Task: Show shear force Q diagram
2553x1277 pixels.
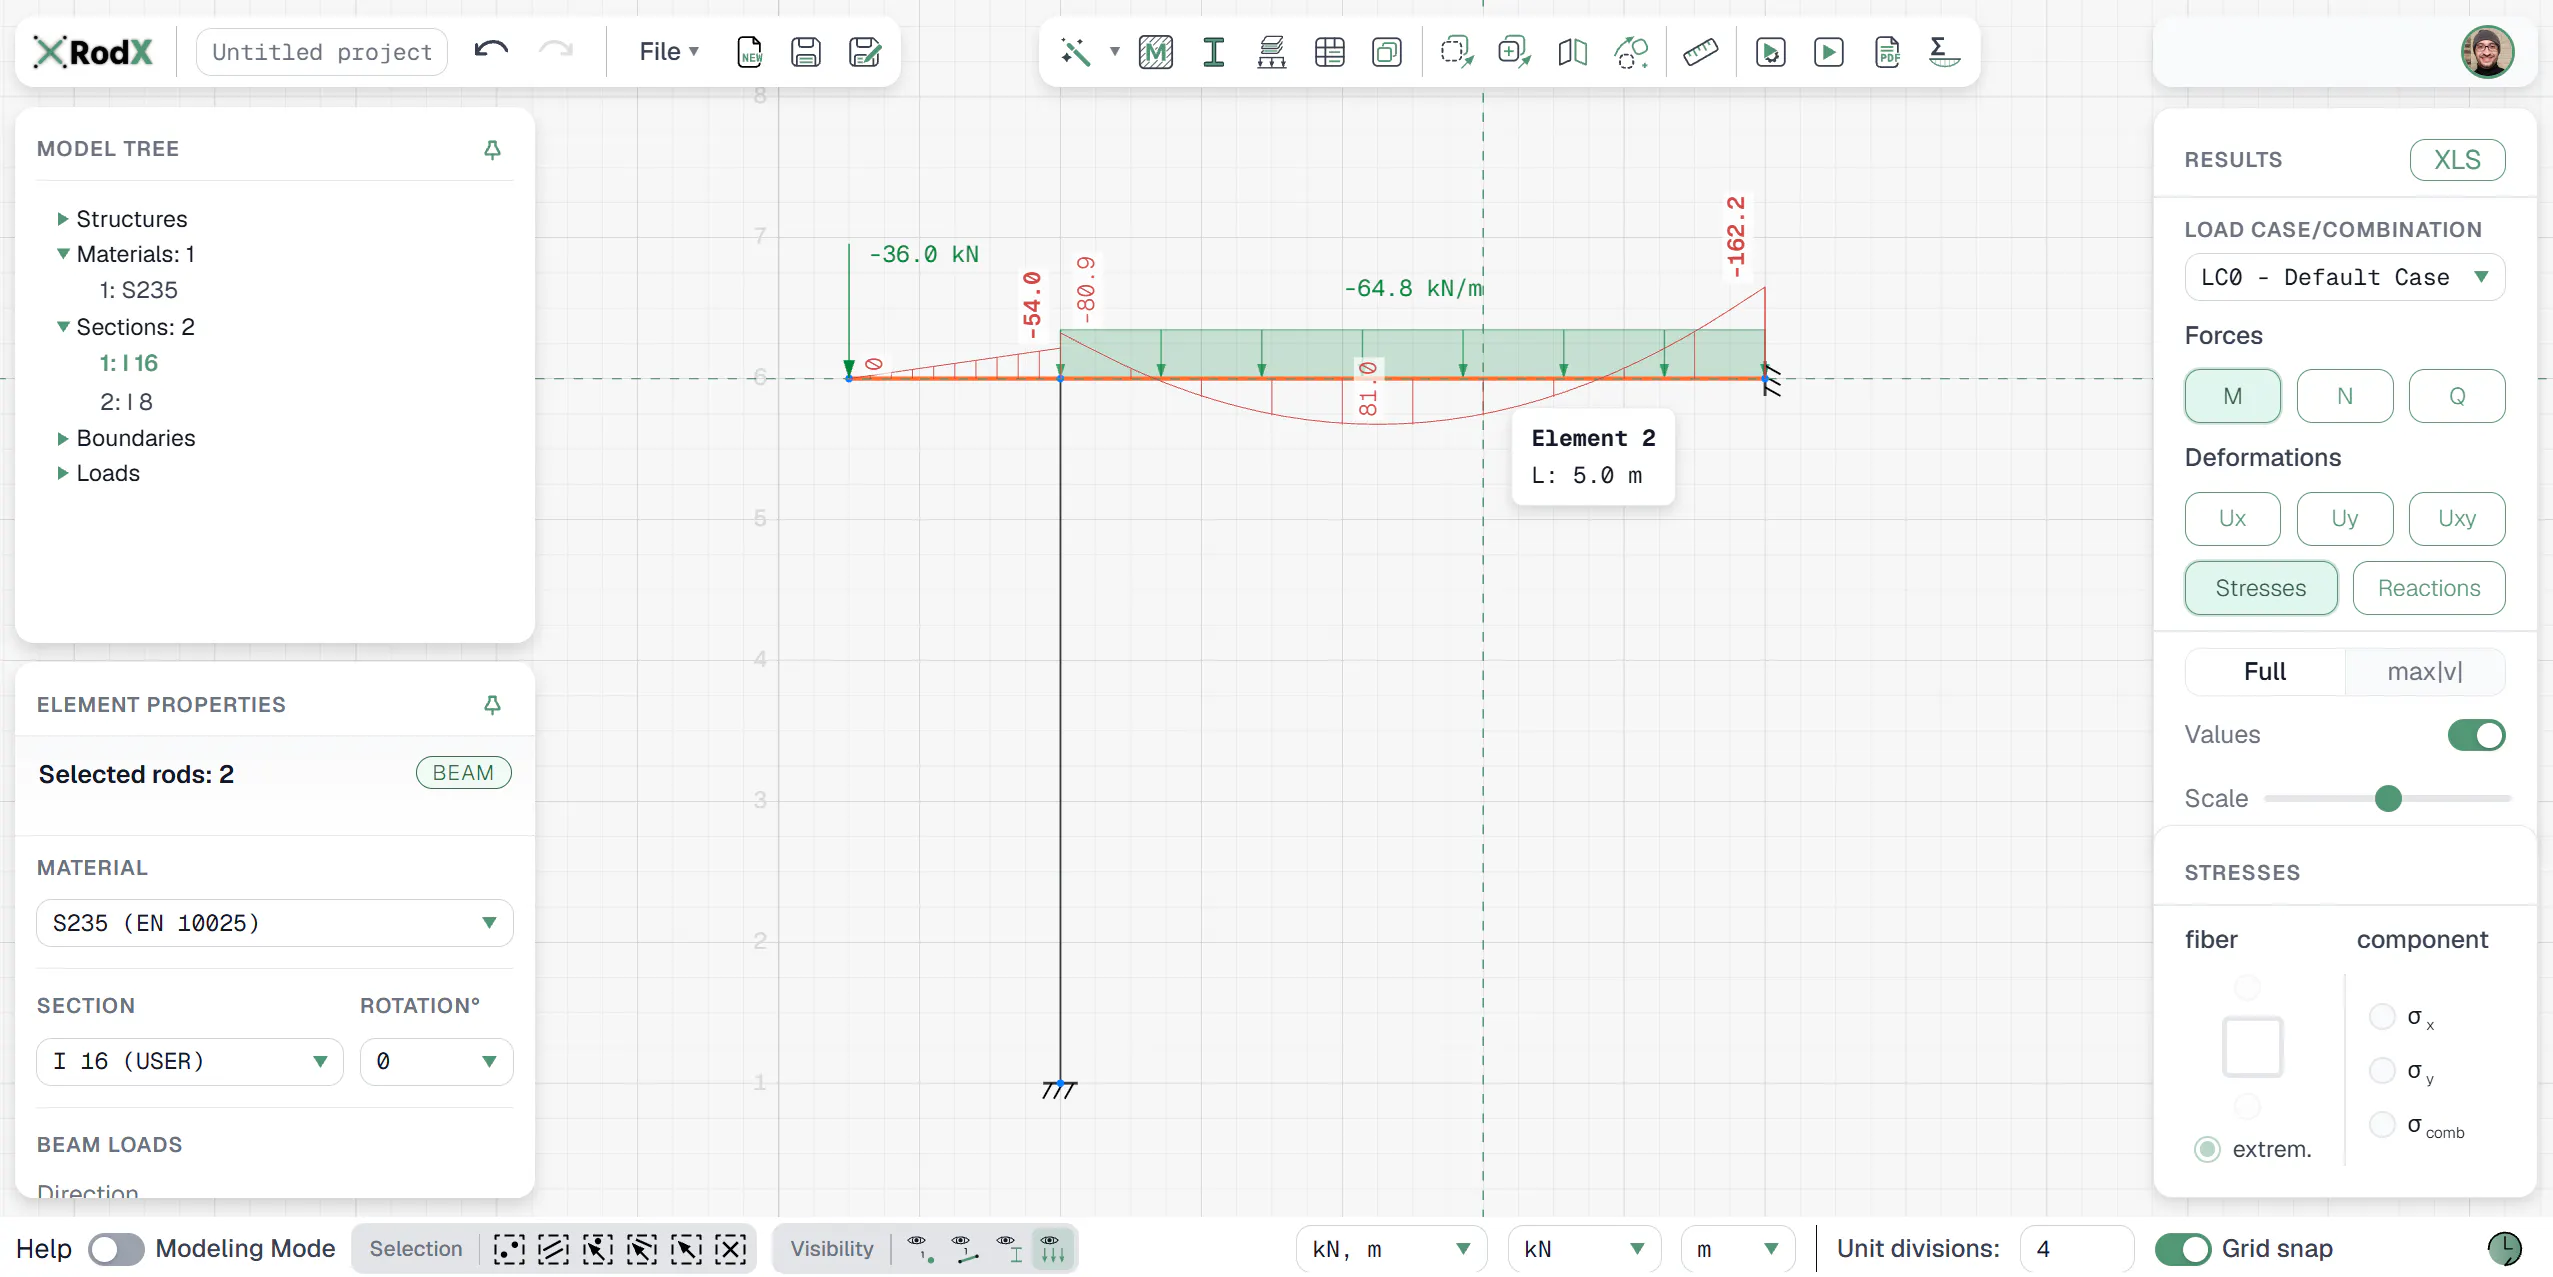Action: coord(2456,396)
